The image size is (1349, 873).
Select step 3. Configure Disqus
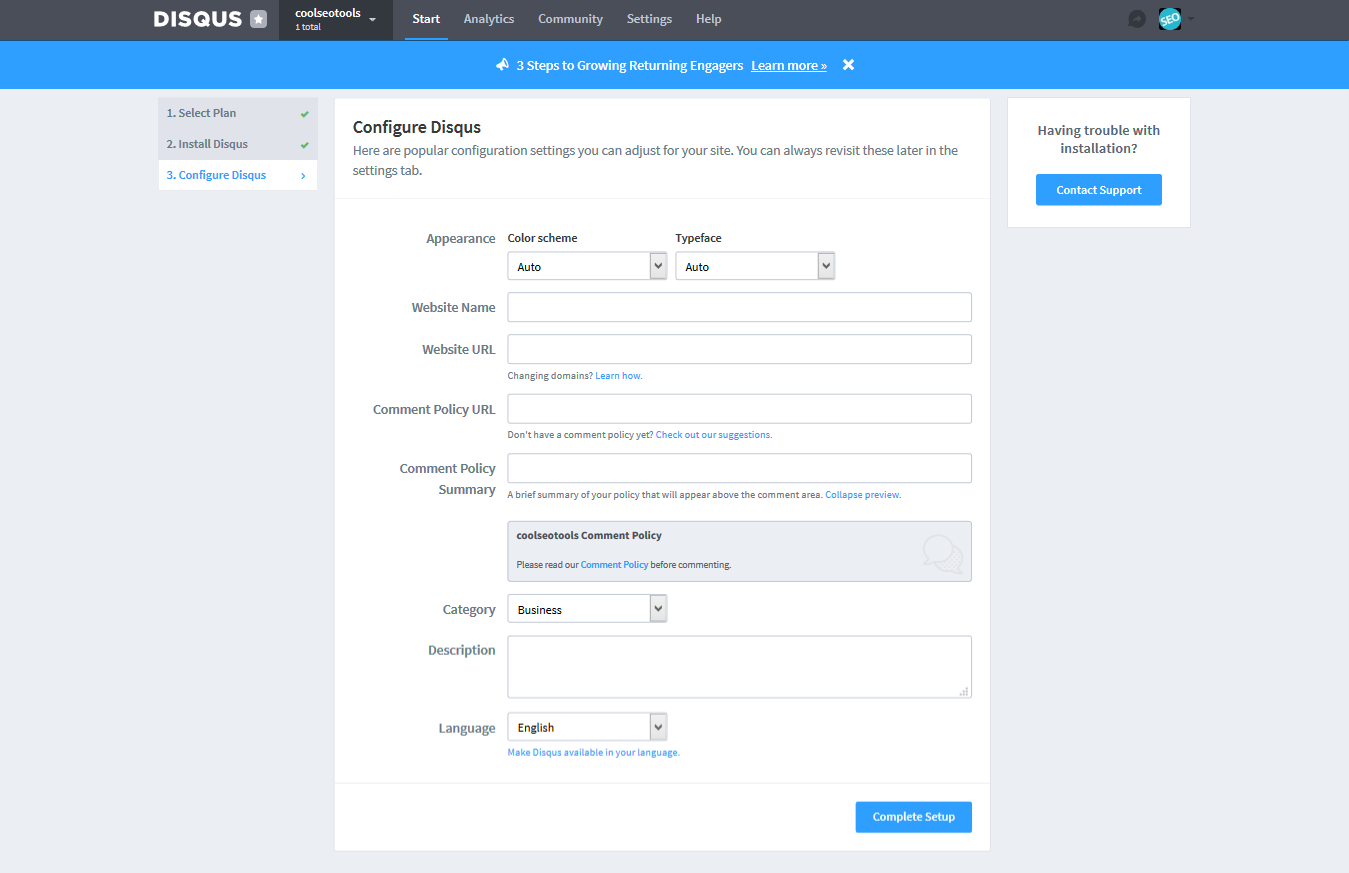238,175
